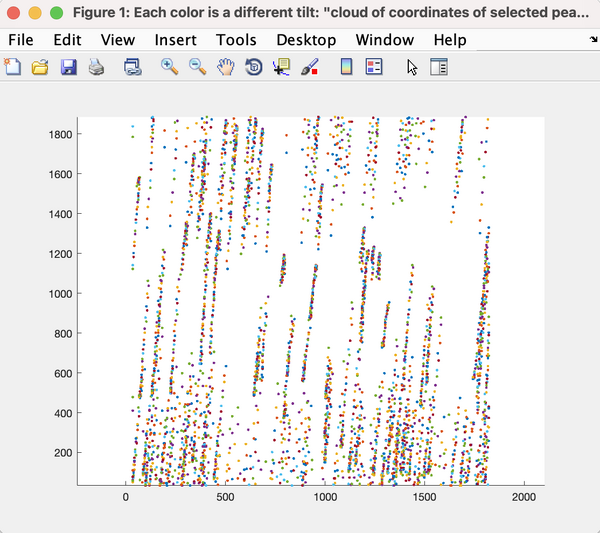
Task: Open the Tools menu
Action: [x=236, y=40]
